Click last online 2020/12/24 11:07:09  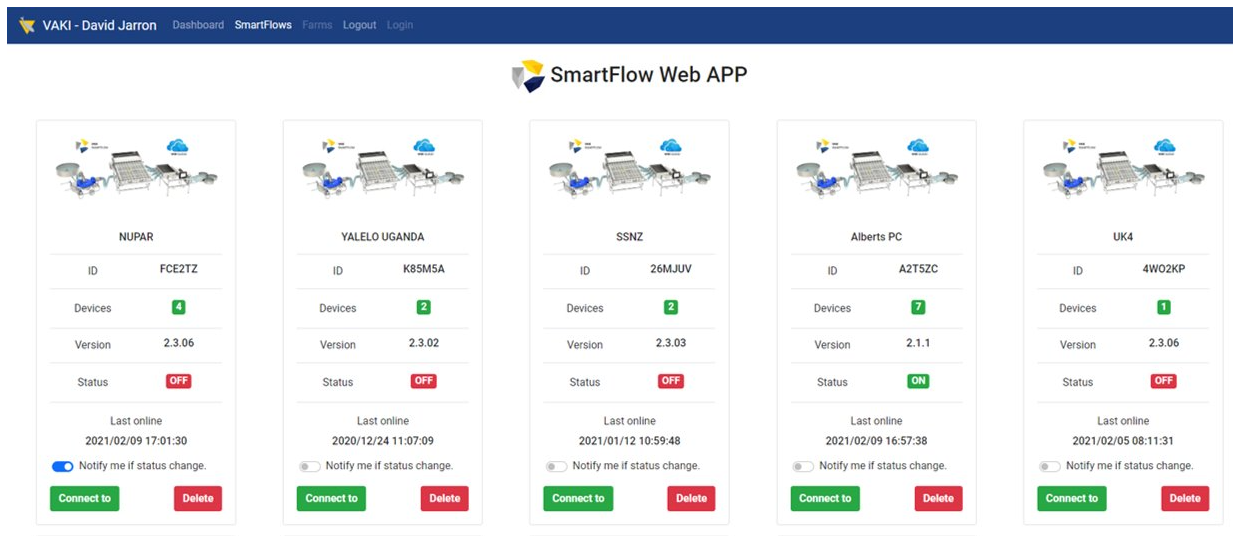tap(383, 441)
